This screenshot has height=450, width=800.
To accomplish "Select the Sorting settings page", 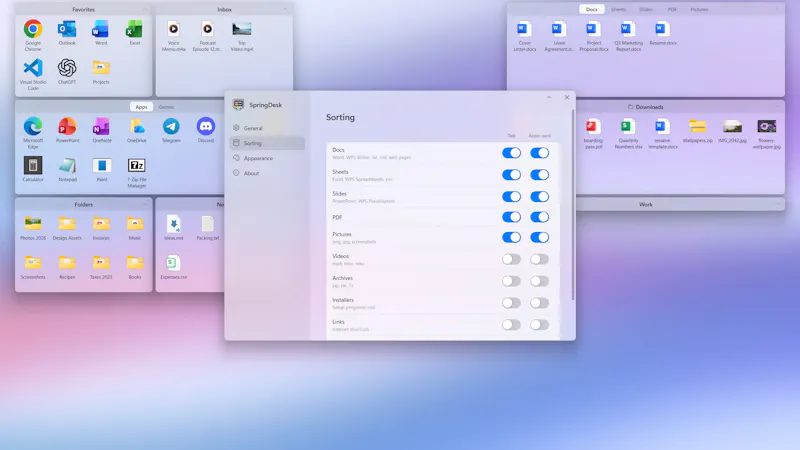I will coord(267,143).
